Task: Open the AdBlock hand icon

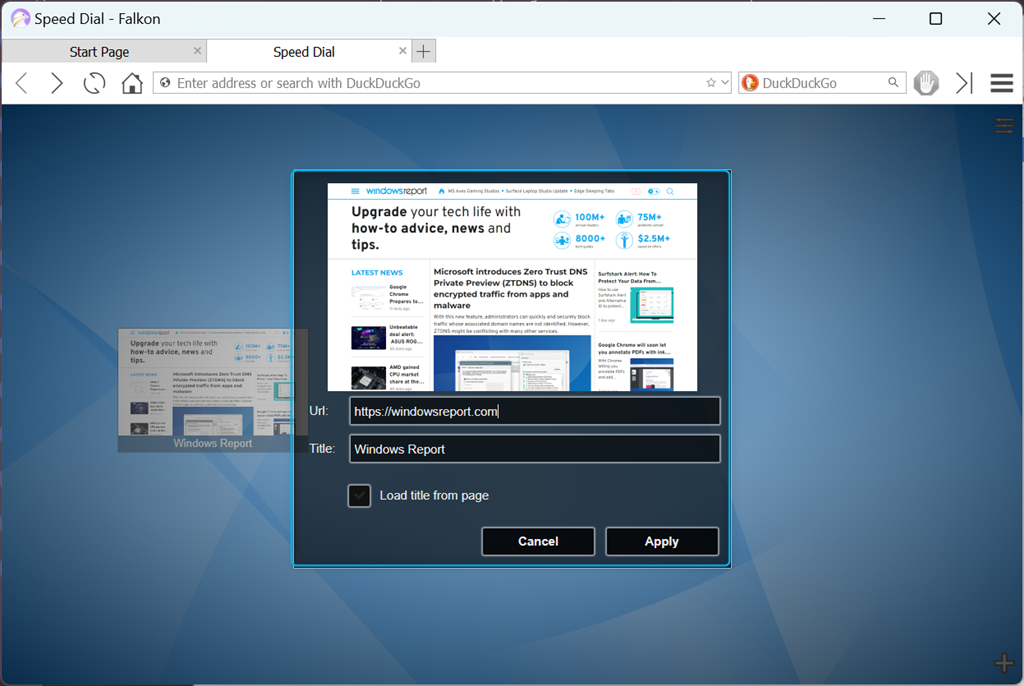Action: (926, 83)
